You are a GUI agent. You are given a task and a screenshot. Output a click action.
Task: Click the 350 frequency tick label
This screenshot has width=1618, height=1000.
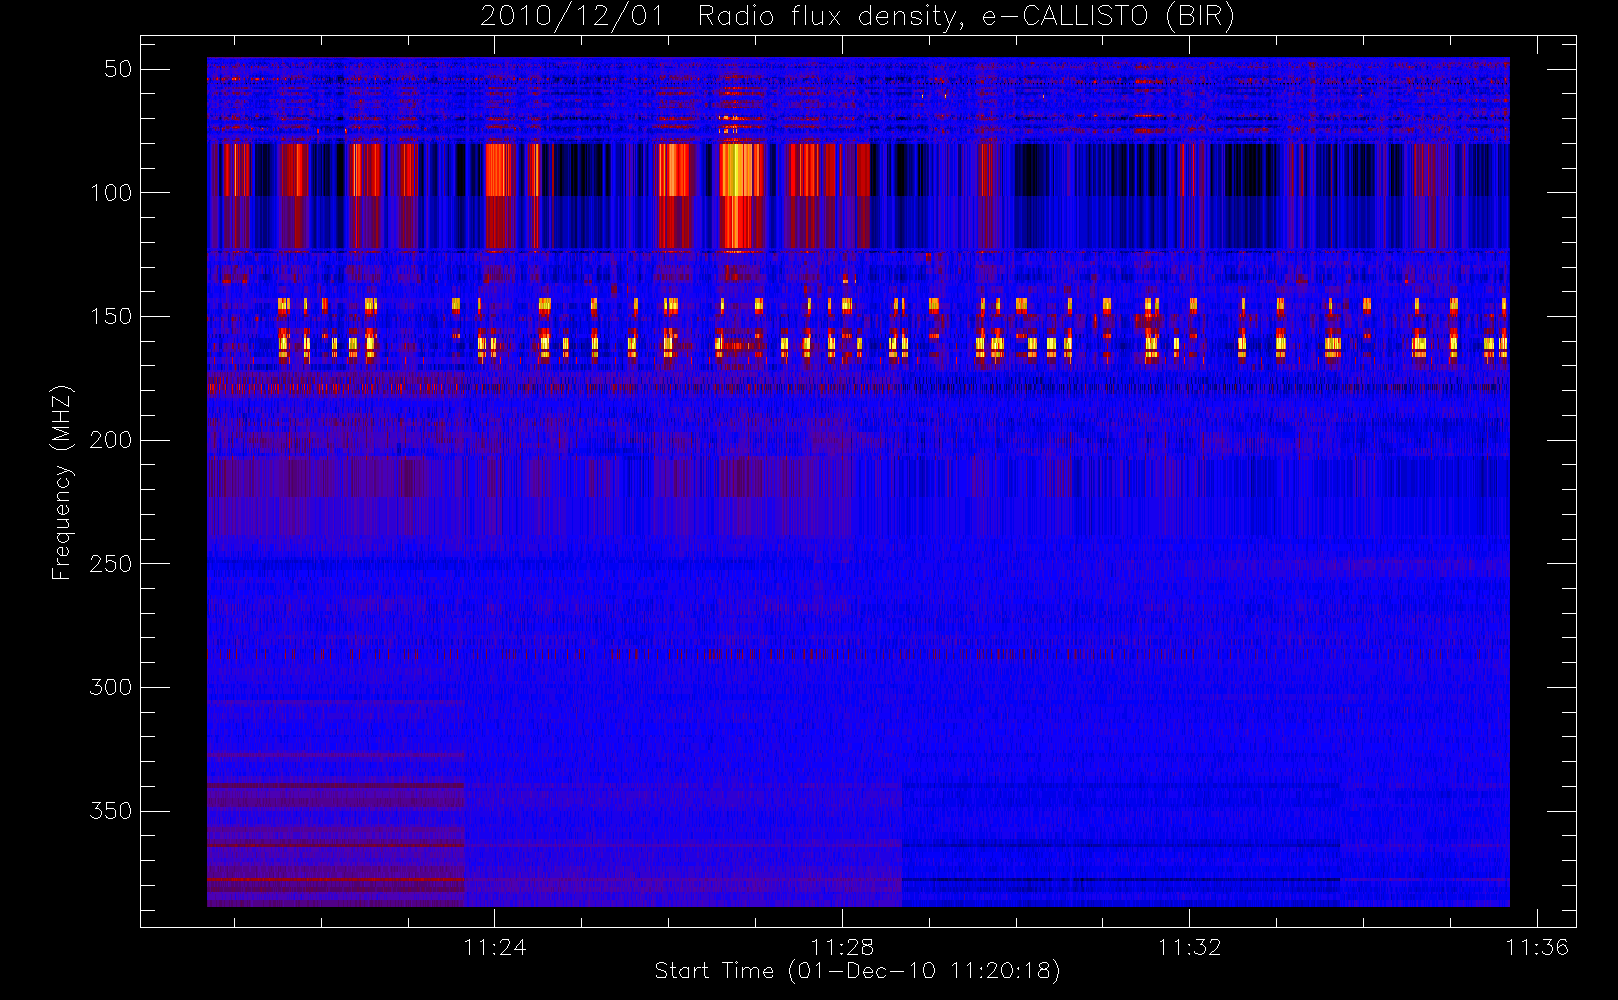111,811
